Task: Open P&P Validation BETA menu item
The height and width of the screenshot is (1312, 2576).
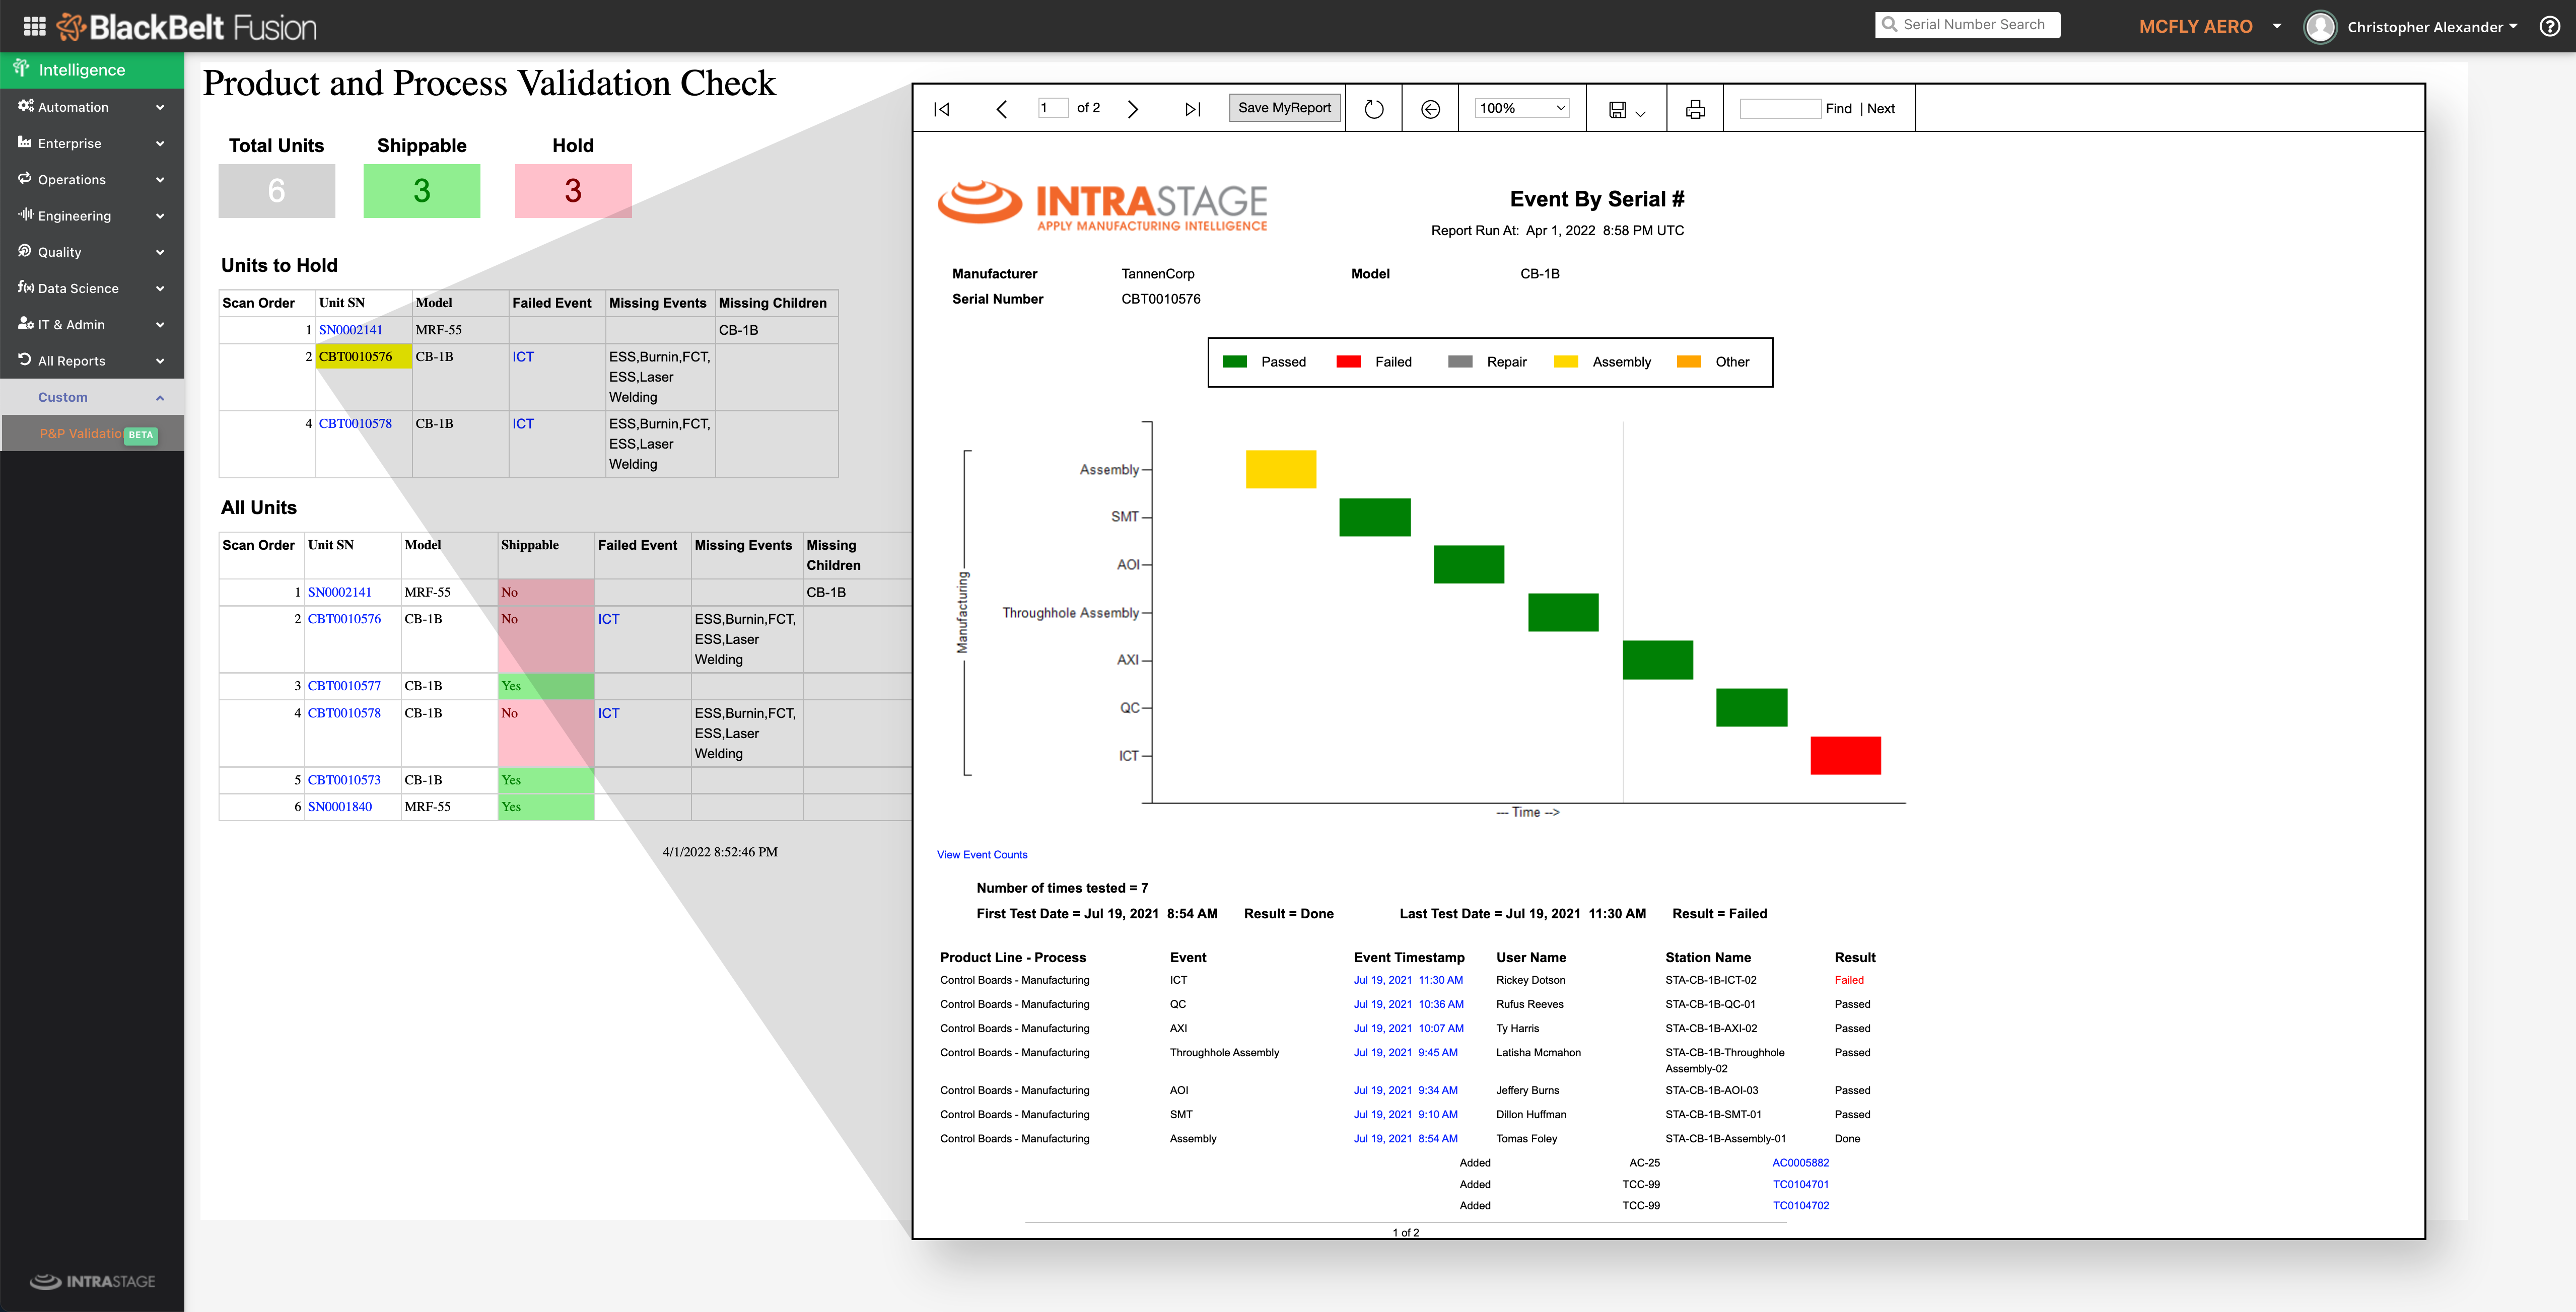Action: [92, 434]
